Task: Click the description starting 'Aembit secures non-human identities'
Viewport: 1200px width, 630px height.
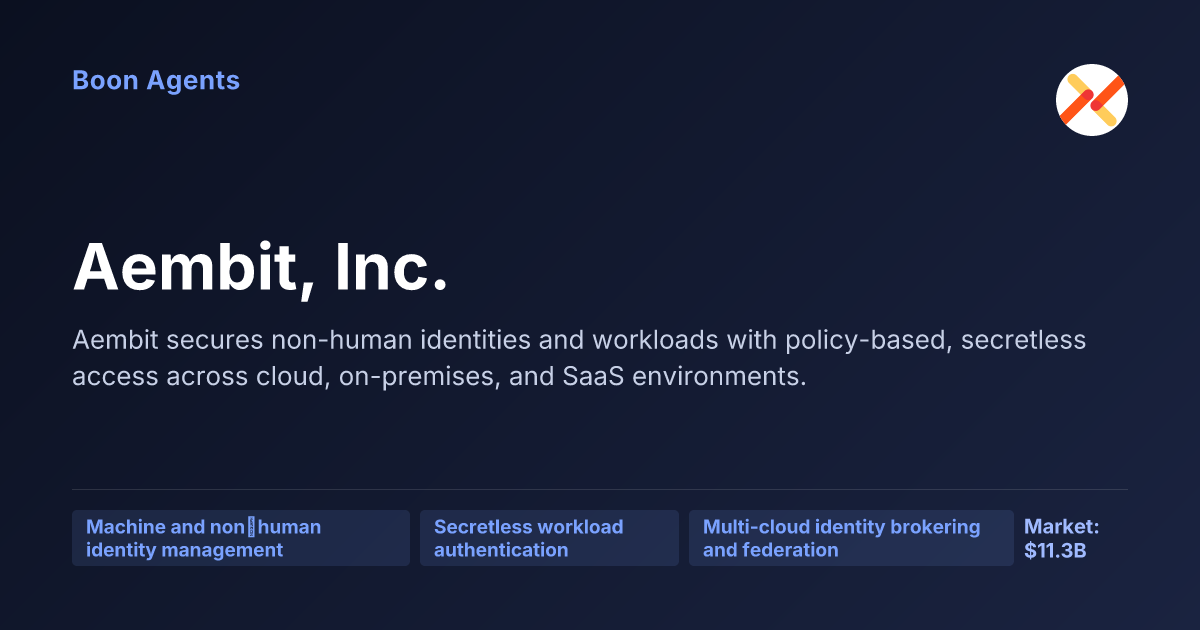Action: (x=579, y=359)
